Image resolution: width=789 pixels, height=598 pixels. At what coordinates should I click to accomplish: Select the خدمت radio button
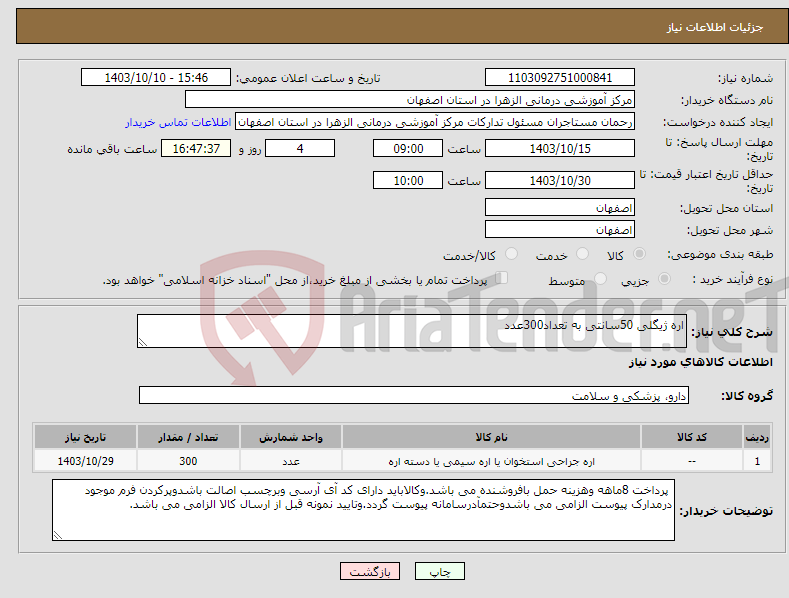tap(582, 254)
